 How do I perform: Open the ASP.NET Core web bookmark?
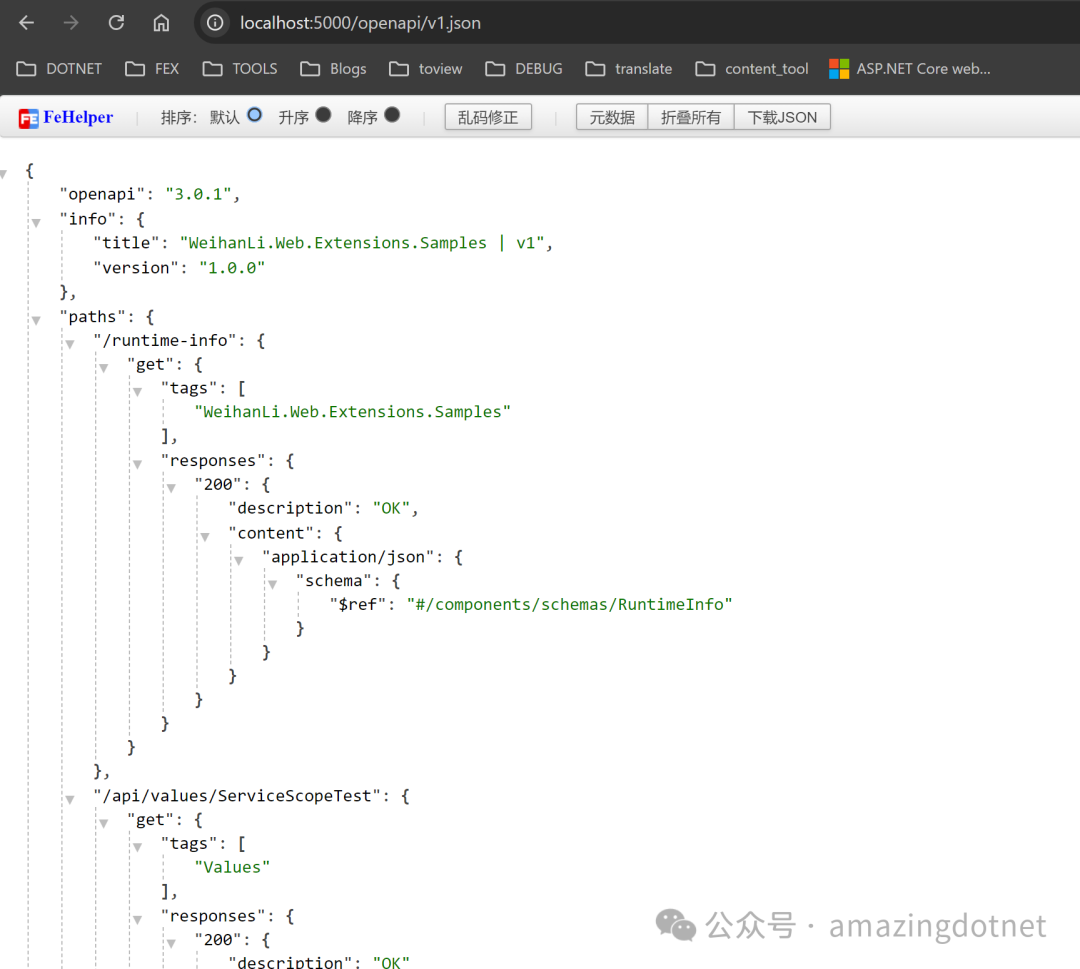pos(910,69)
